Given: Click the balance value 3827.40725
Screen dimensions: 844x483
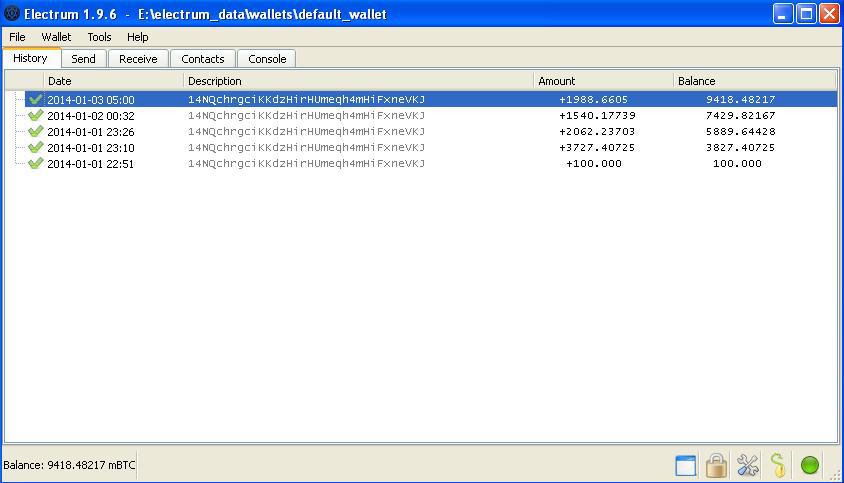Looking at the screenshot, I should pos(741,148).
